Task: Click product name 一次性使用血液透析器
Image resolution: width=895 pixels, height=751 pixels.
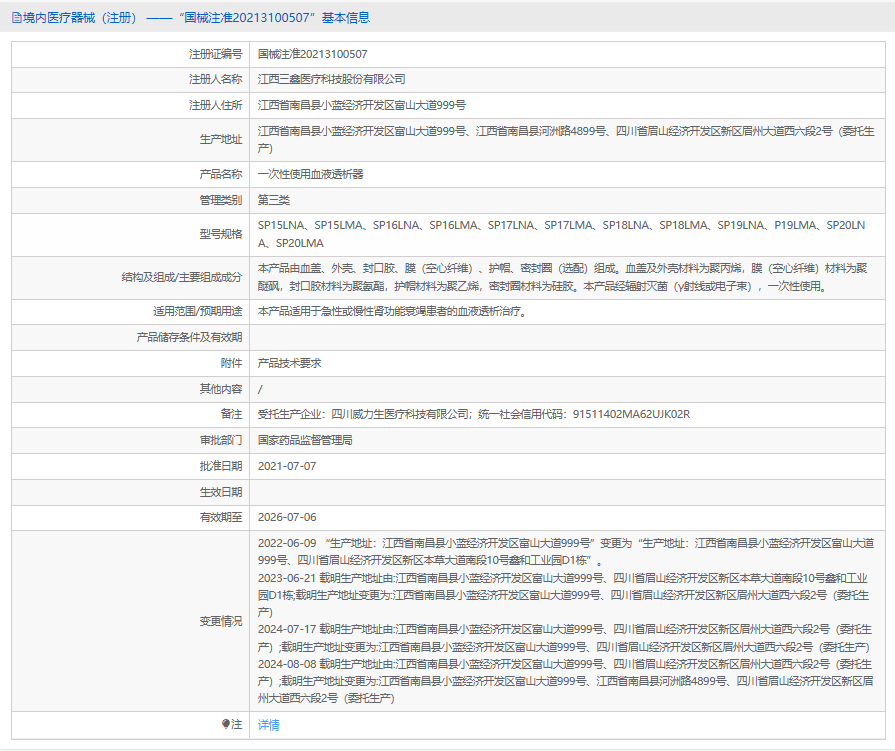Action: pyautogui.click(x=311, y=174)
